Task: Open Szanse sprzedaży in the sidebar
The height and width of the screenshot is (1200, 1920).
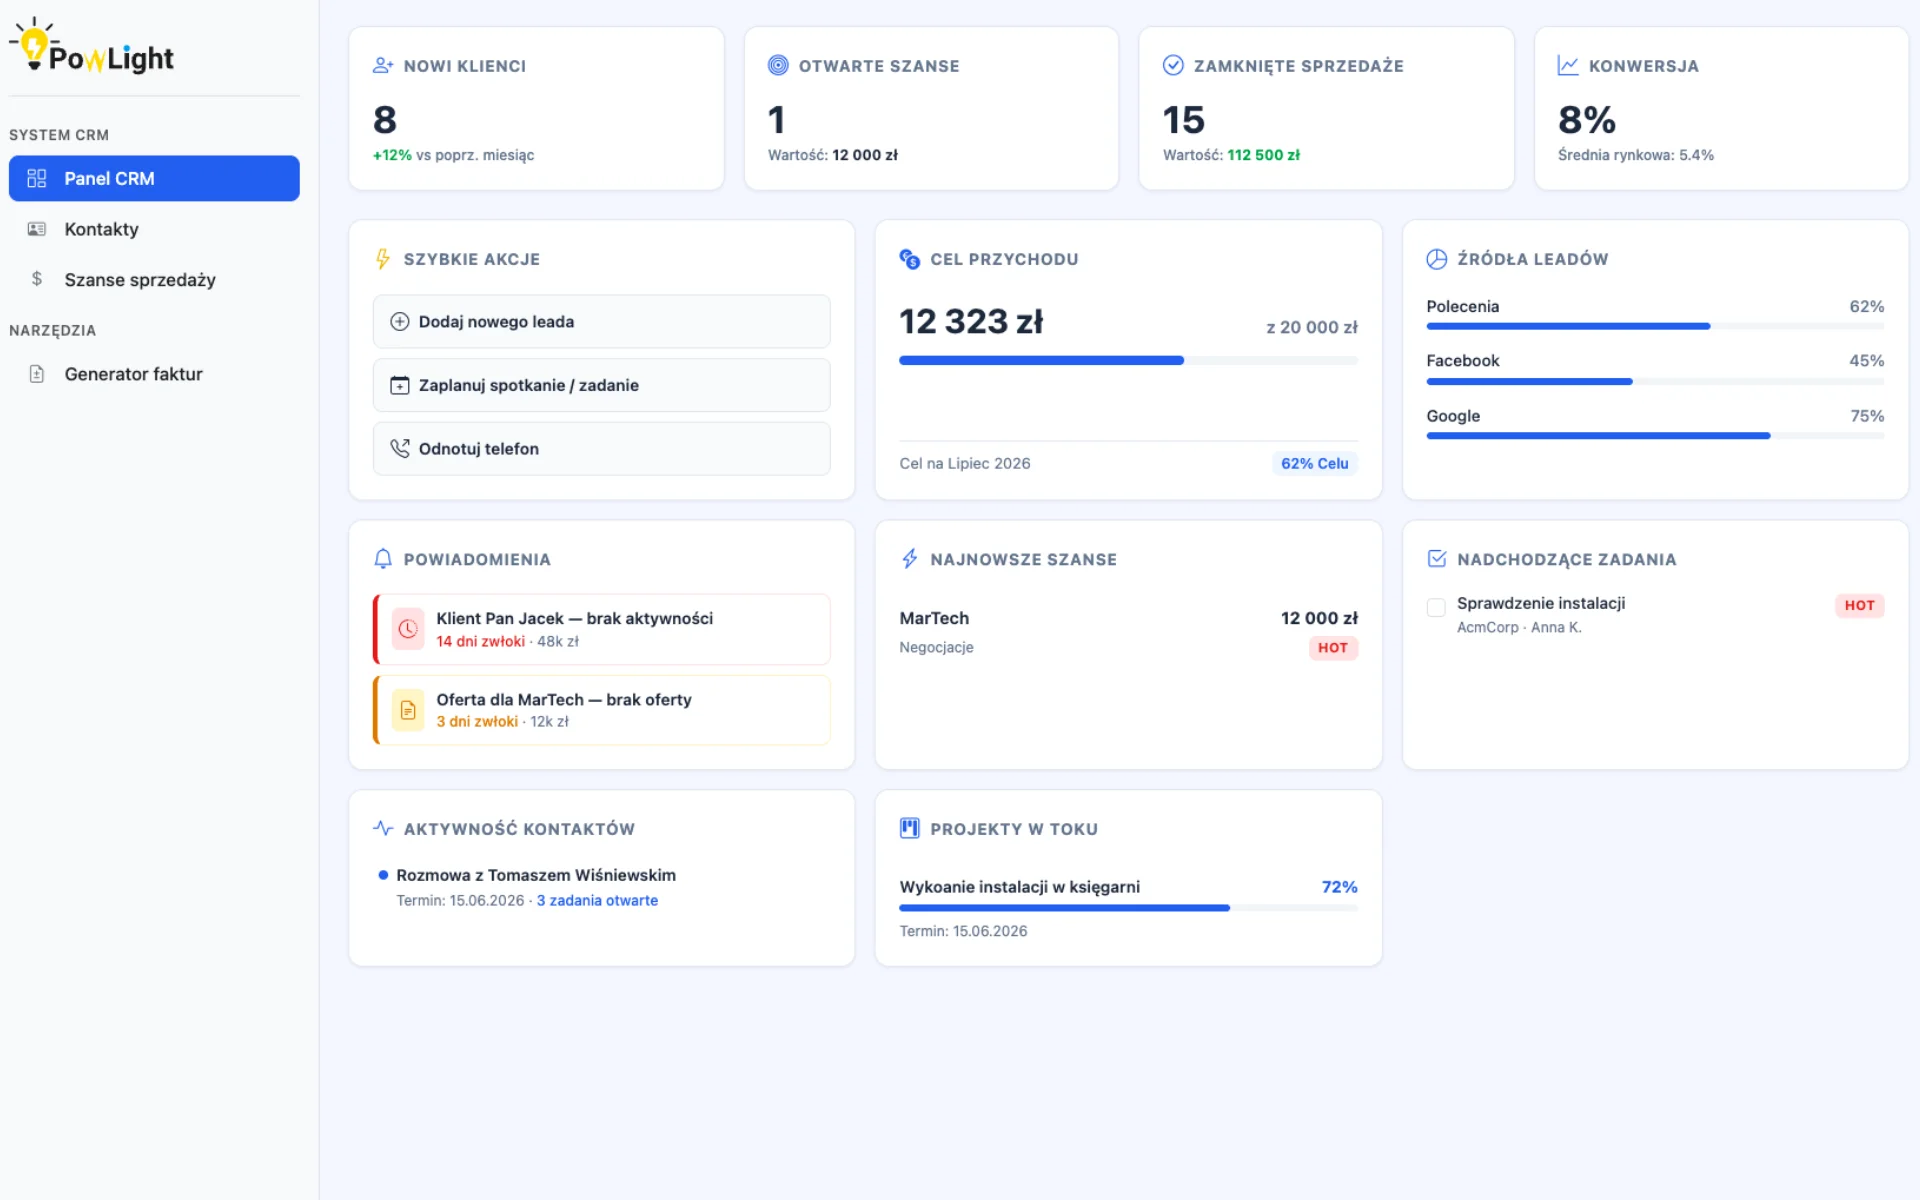Action: pos(154,279)
